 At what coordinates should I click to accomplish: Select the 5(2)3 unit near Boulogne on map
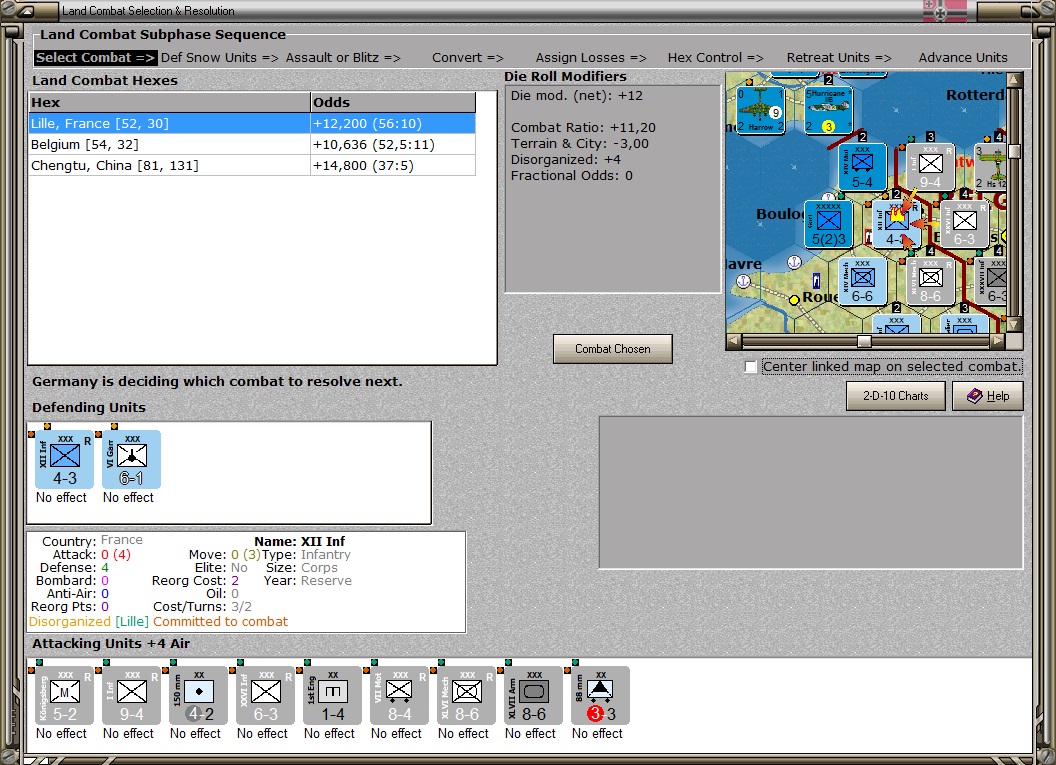pos(829,224)
